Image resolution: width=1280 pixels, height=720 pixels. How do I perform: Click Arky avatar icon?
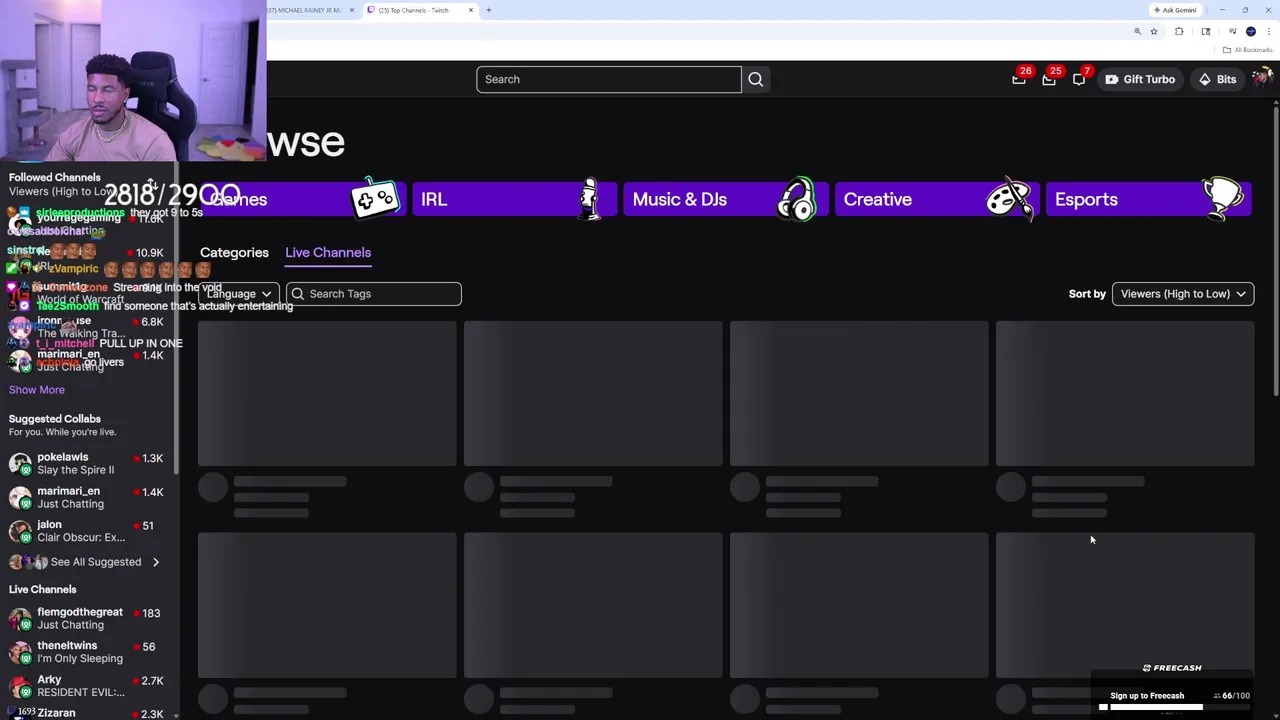click(x=20, y=687)
